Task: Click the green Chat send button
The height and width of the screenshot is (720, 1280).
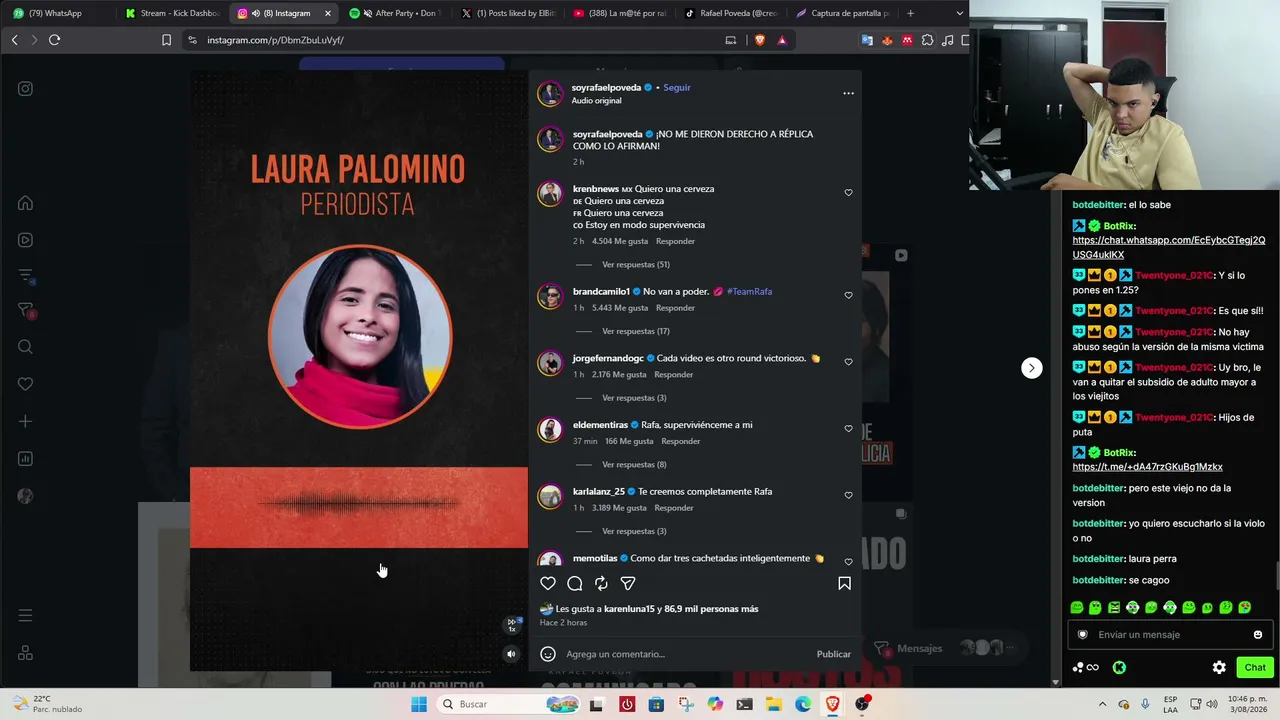Action: 1254,667
